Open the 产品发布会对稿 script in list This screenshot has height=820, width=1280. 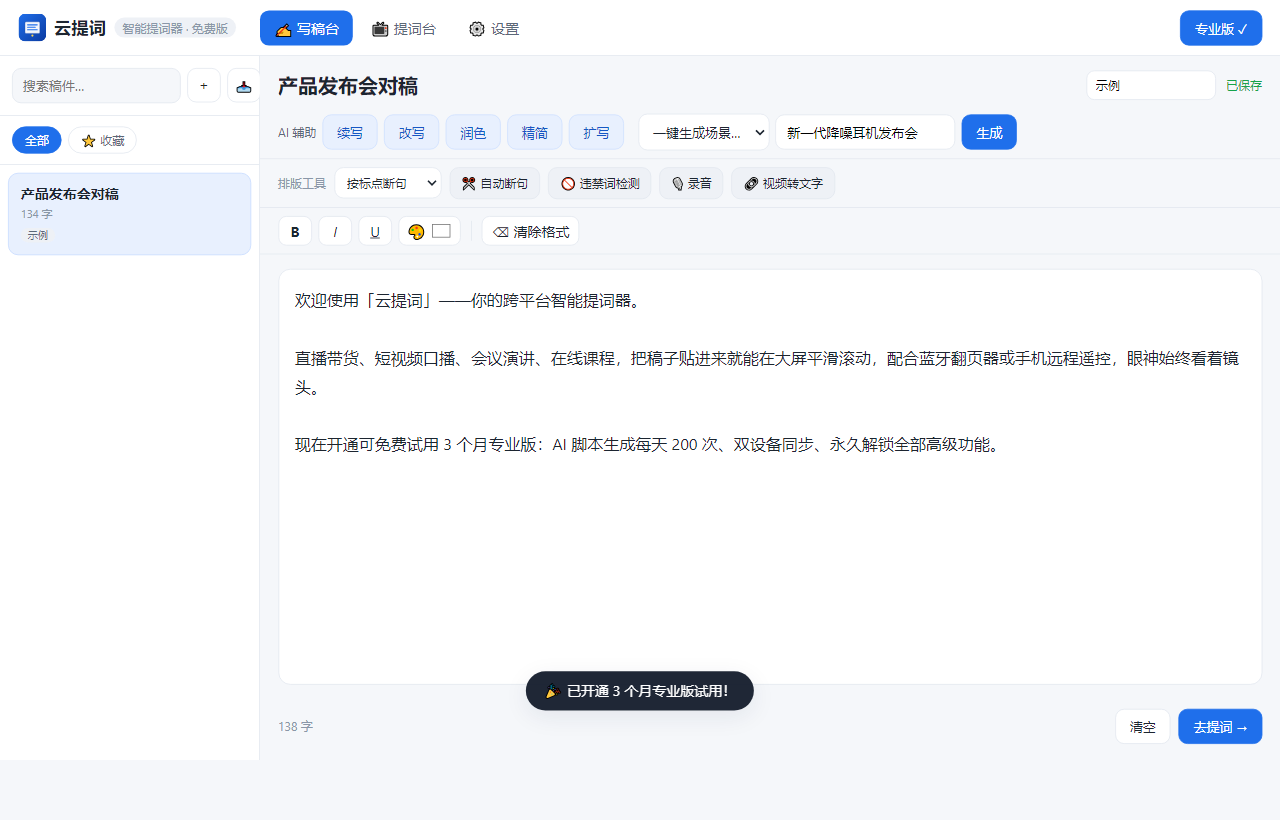tap(129, 214)
